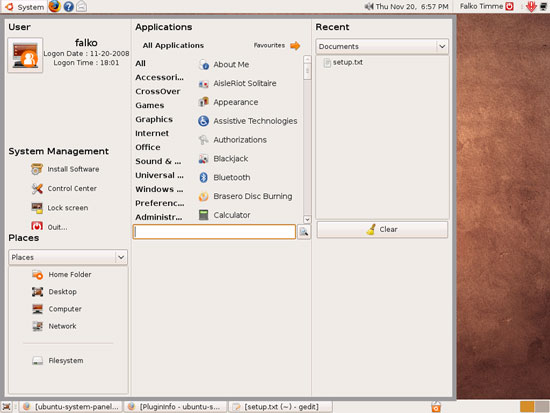The image size is (550, 413).
Task: Open the Computer place icon
Action: [x=38, y=309]
